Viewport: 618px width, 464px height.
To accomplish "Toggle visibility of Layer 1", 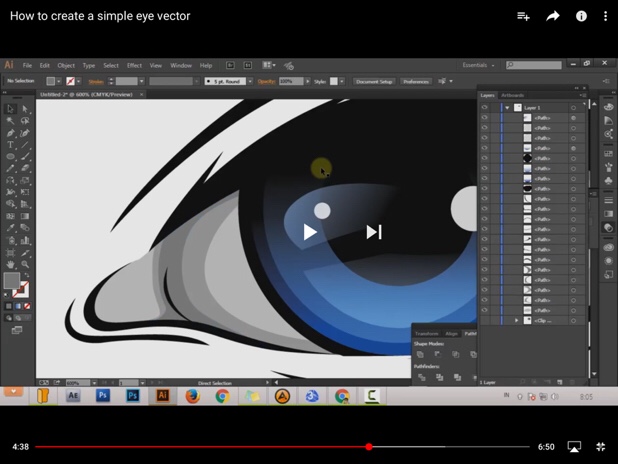I will 485,107.
